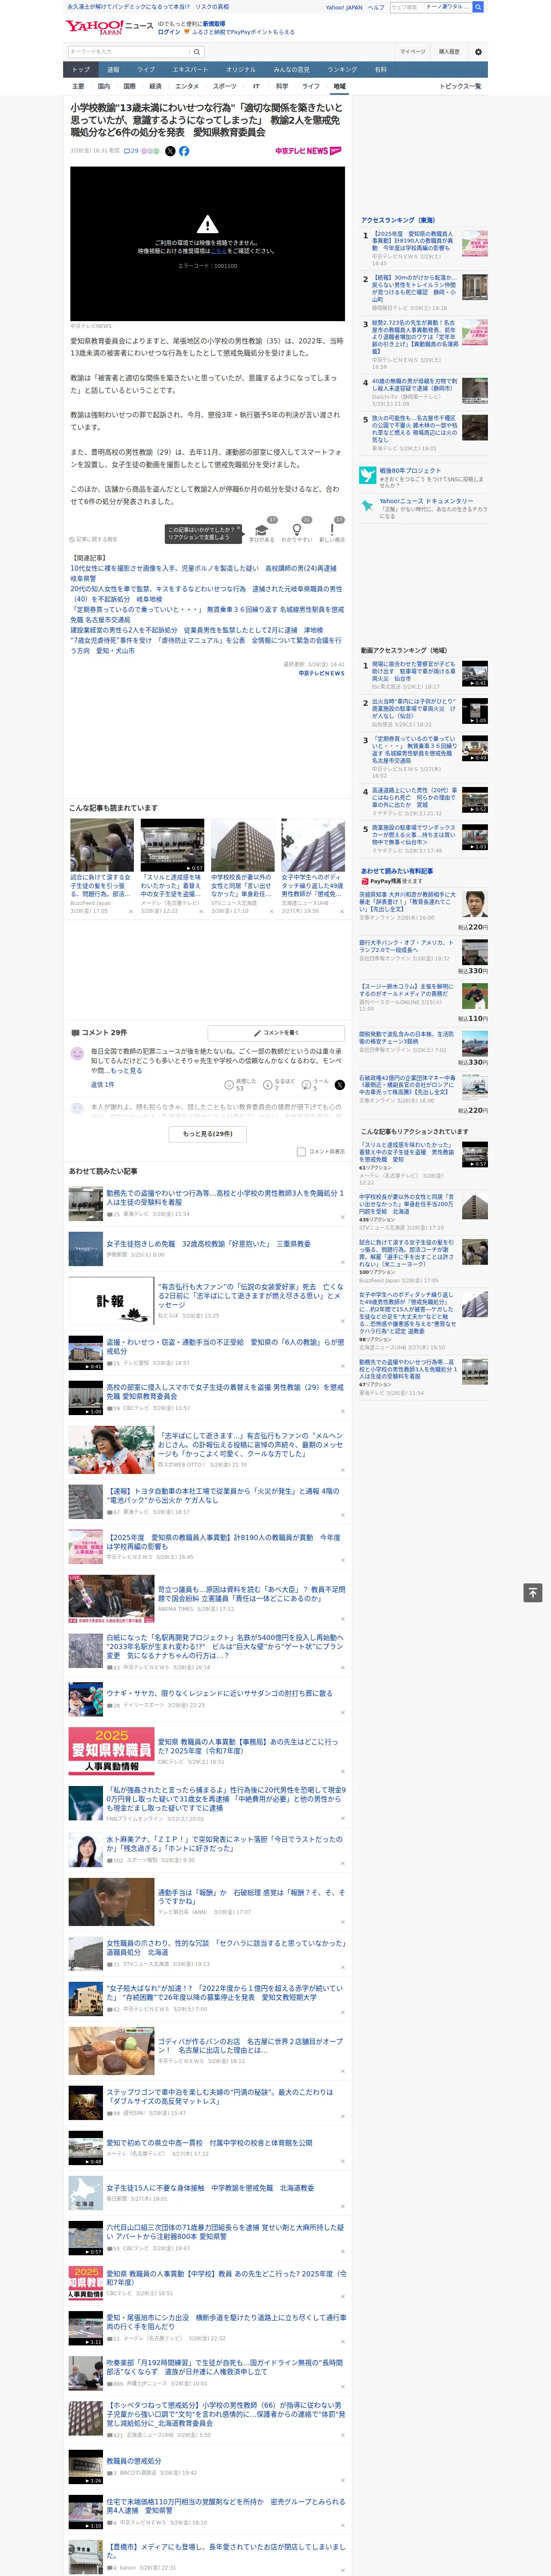Open the スポーツ category
Viewport: 551px width, 2576px height.
click(x=225, y=86)
